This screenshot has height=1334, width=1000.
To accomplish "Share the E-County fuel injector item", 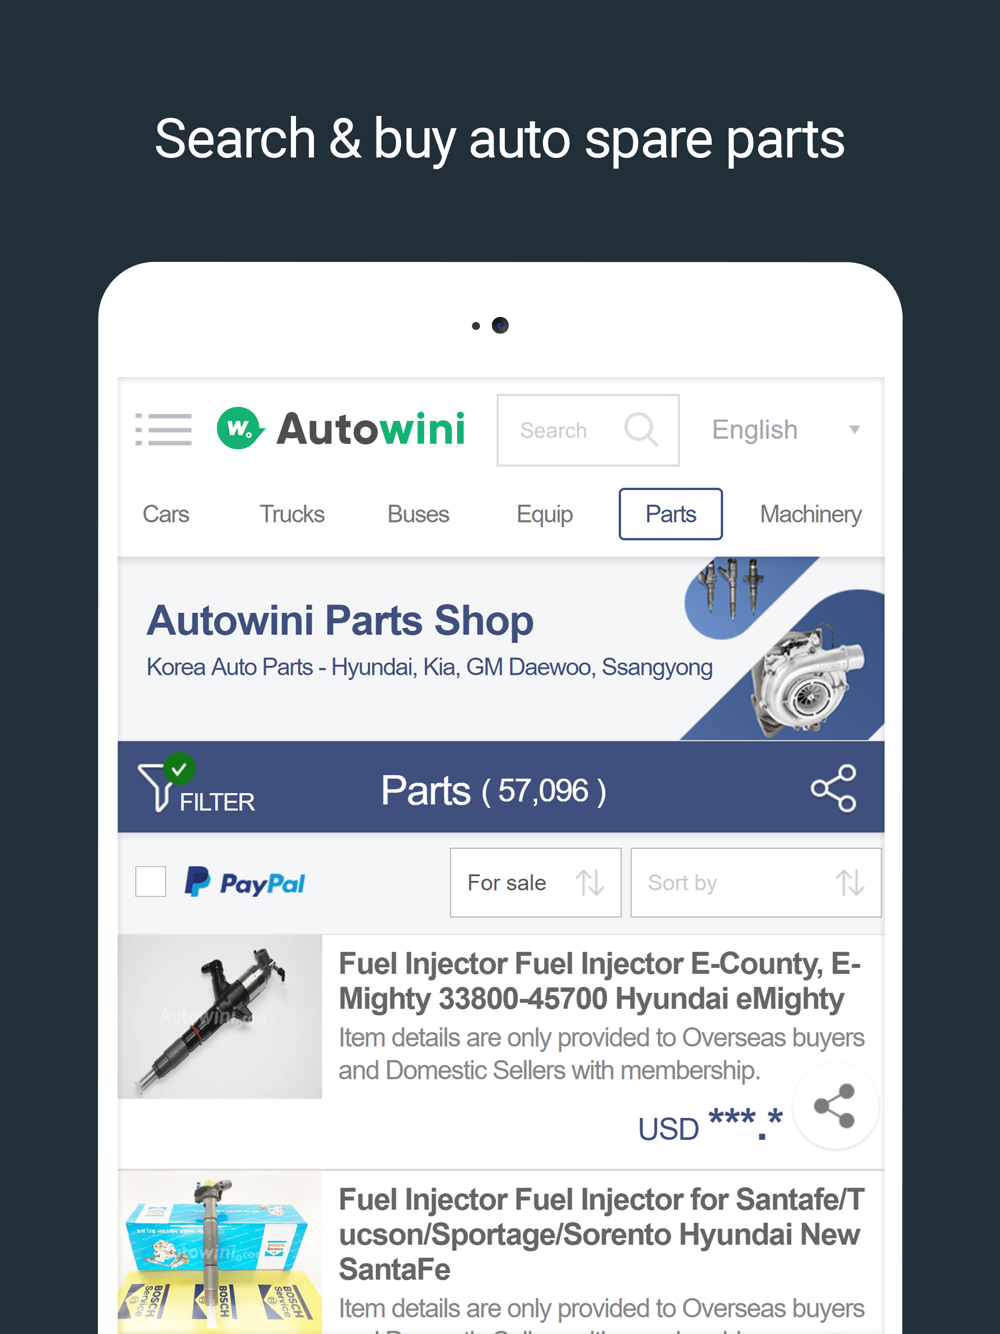I will tap(835, 1106).
